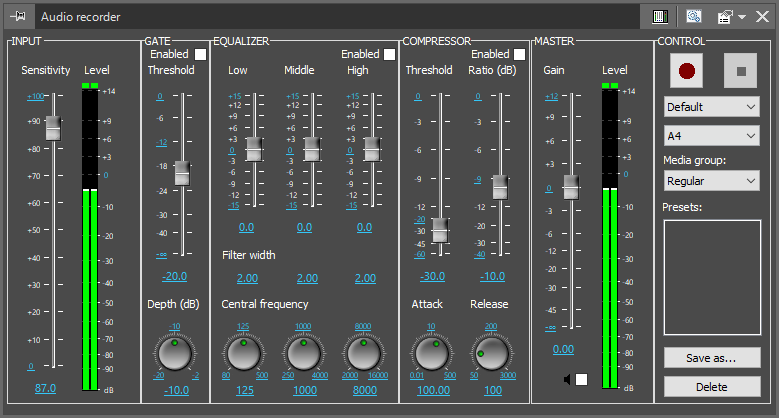Click the Save as... button
This screenshot has width=779, height=418.
[711, 357]
